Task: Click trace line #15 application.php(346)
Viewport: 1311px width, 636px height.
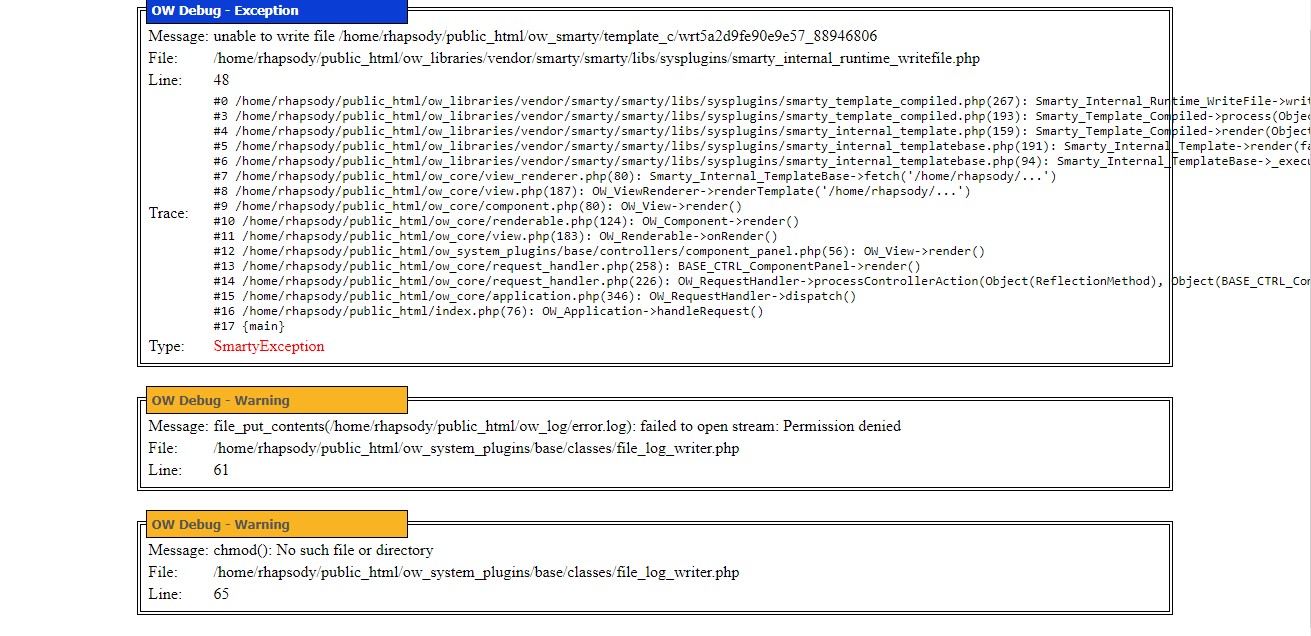Action: pyautogui.click(x=534, y=296)
